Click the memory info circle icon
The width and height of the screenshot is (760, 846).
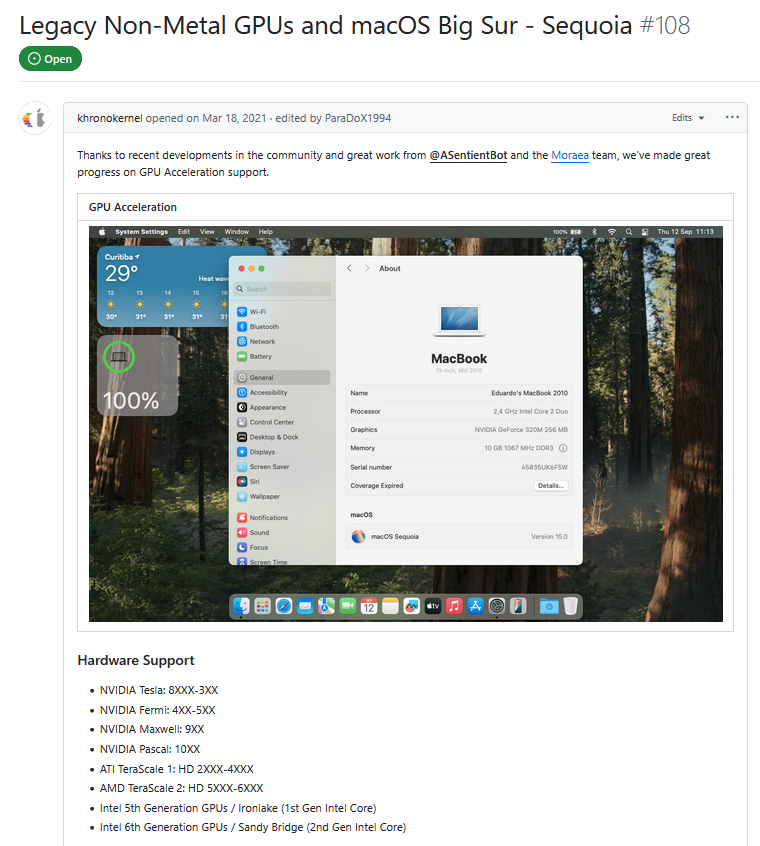click(563, 448)
